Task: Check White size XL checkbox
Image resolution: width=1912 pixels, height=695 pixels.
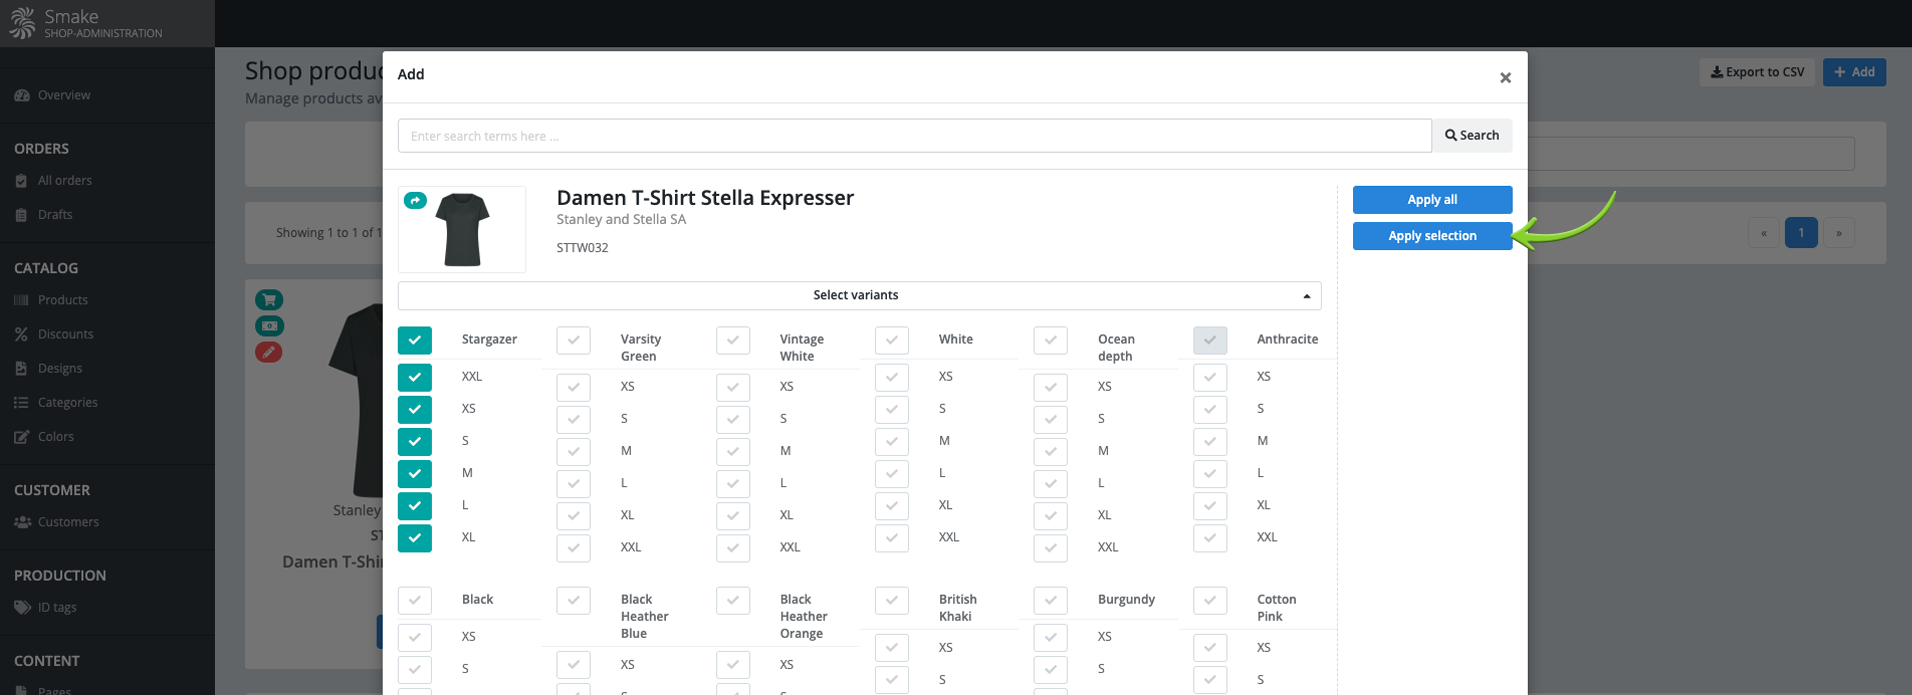Action: click(x=892, y=505)
